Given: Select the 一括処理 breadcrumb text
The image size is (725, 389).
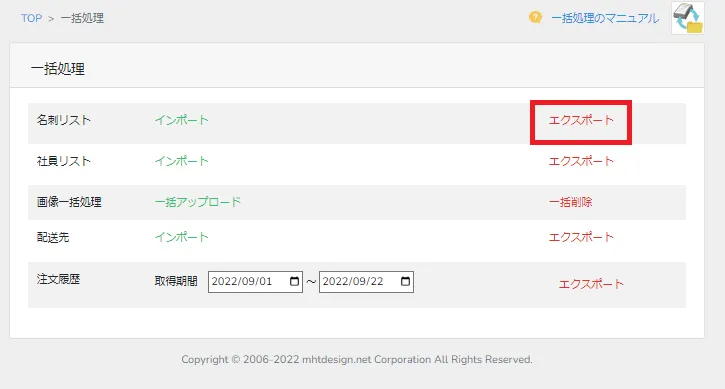Looking at the screenshot, I should (82, 18).
